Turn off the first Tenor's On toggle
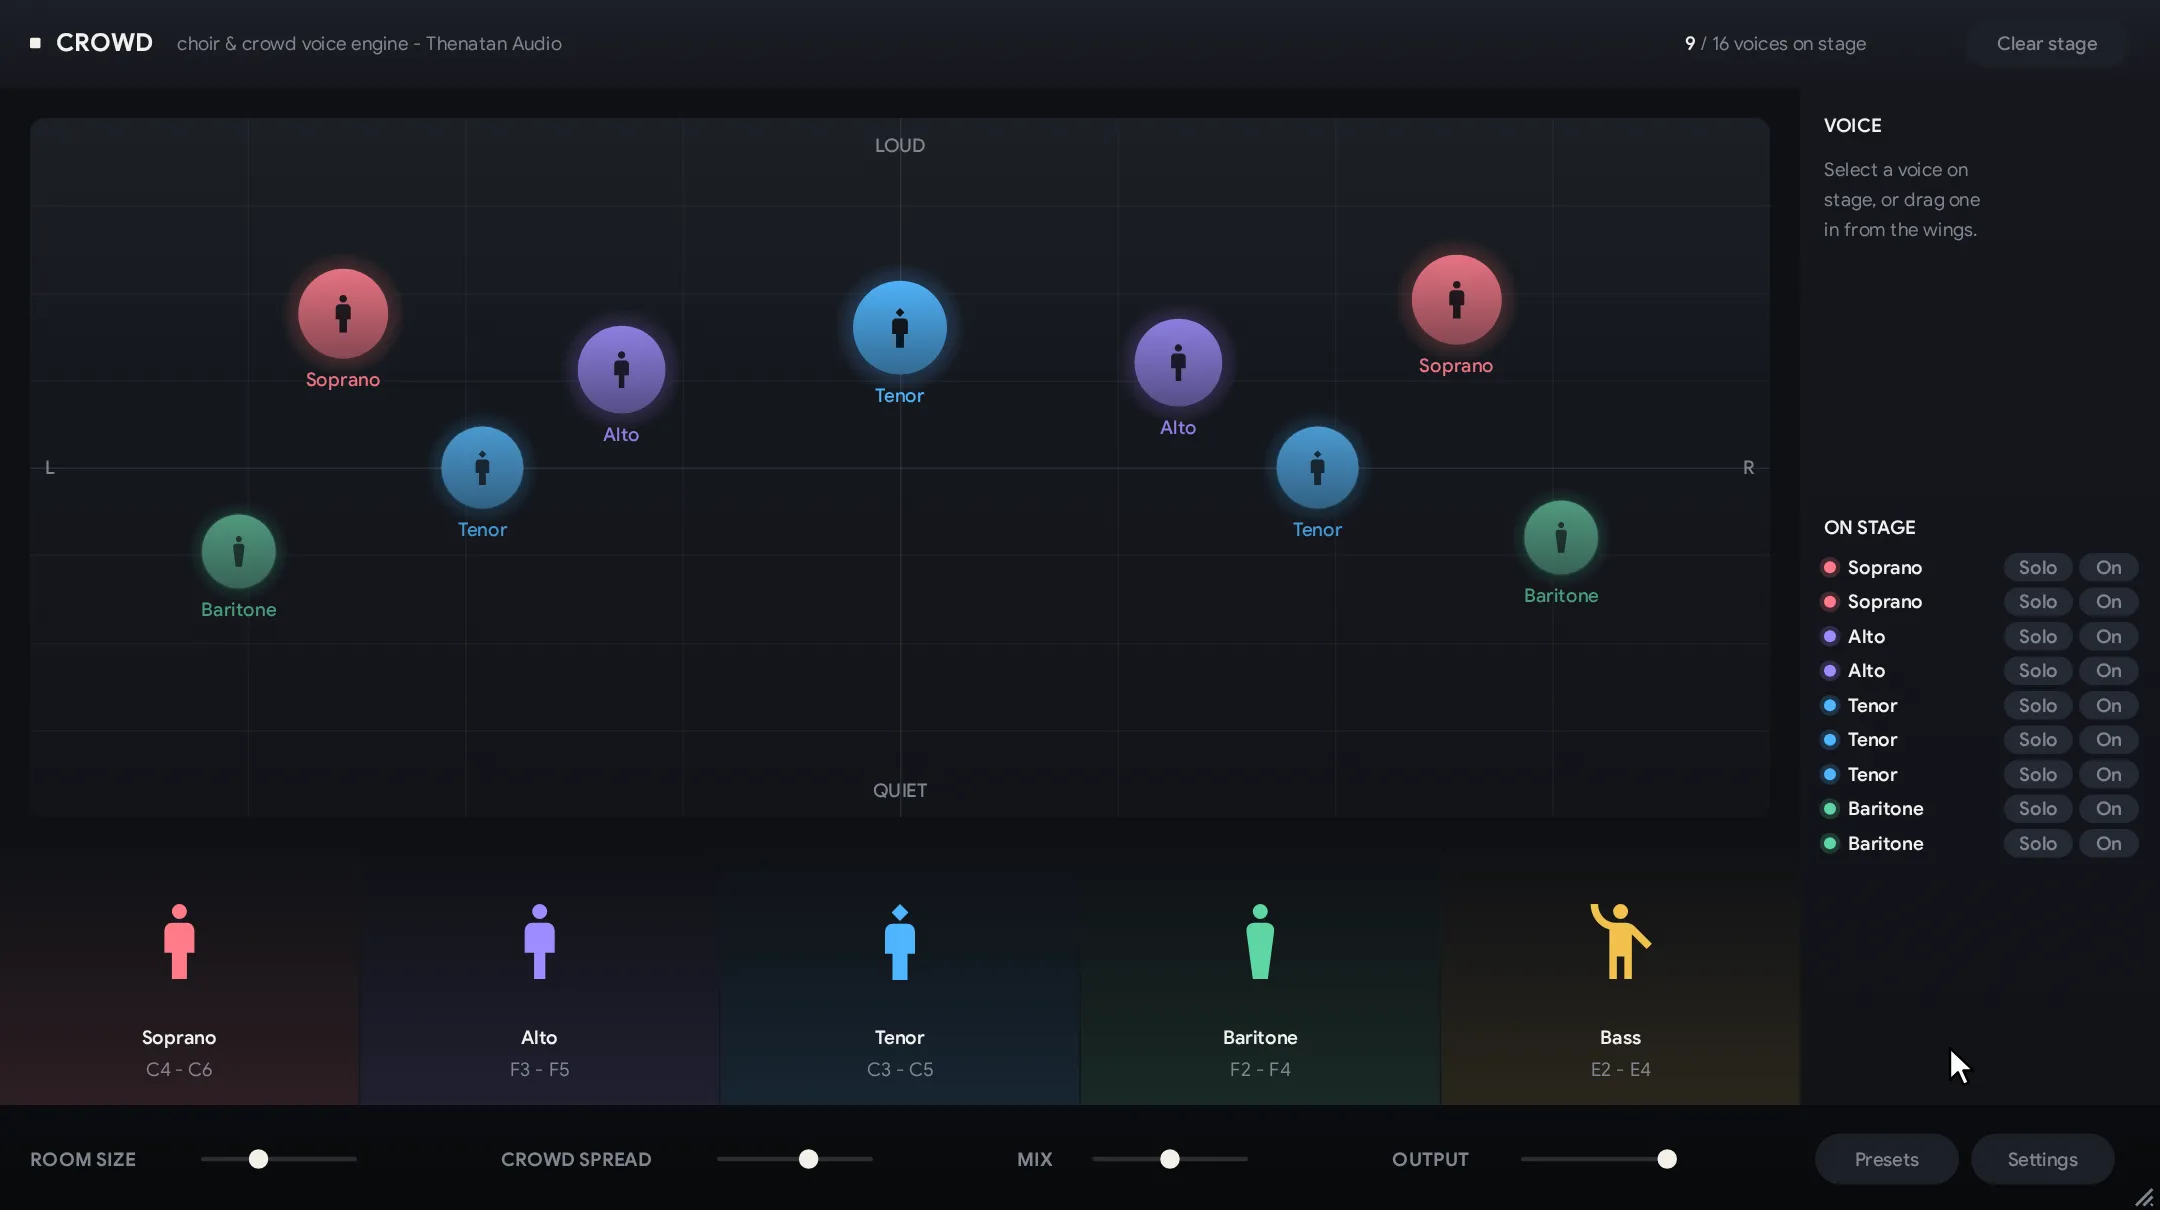The width and height of the screenshot is (2160, 1210). click(2108, 706)
